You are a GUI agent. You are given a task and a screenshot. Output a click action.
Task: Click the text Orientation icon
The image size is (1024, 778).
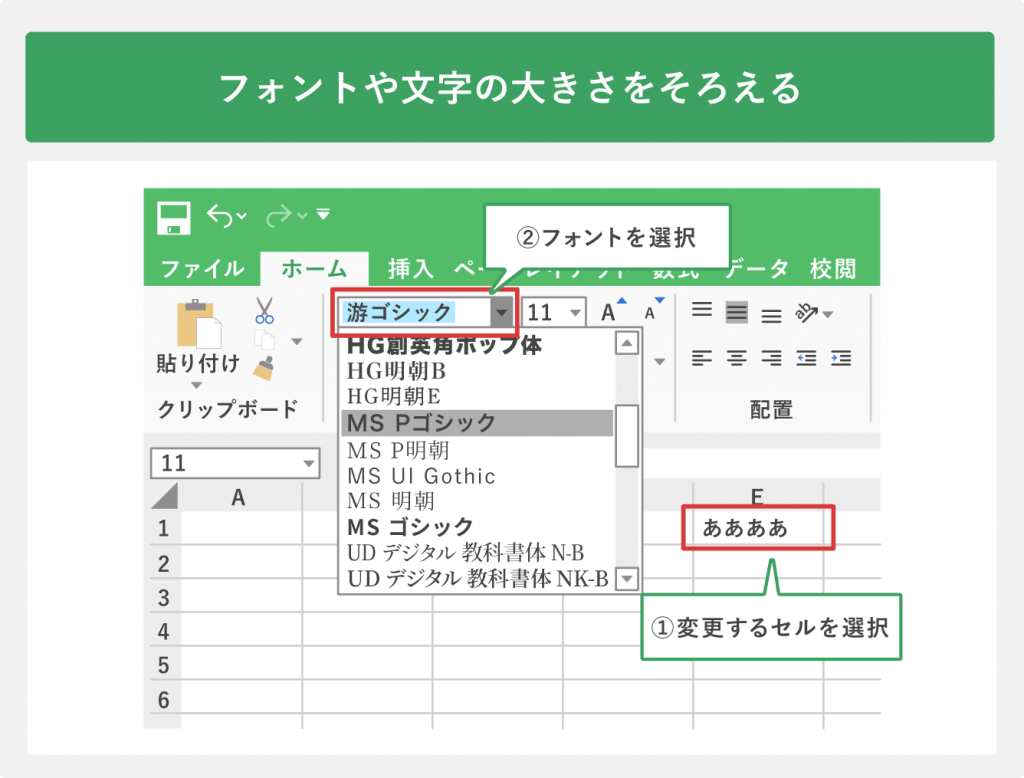[807, 313]
